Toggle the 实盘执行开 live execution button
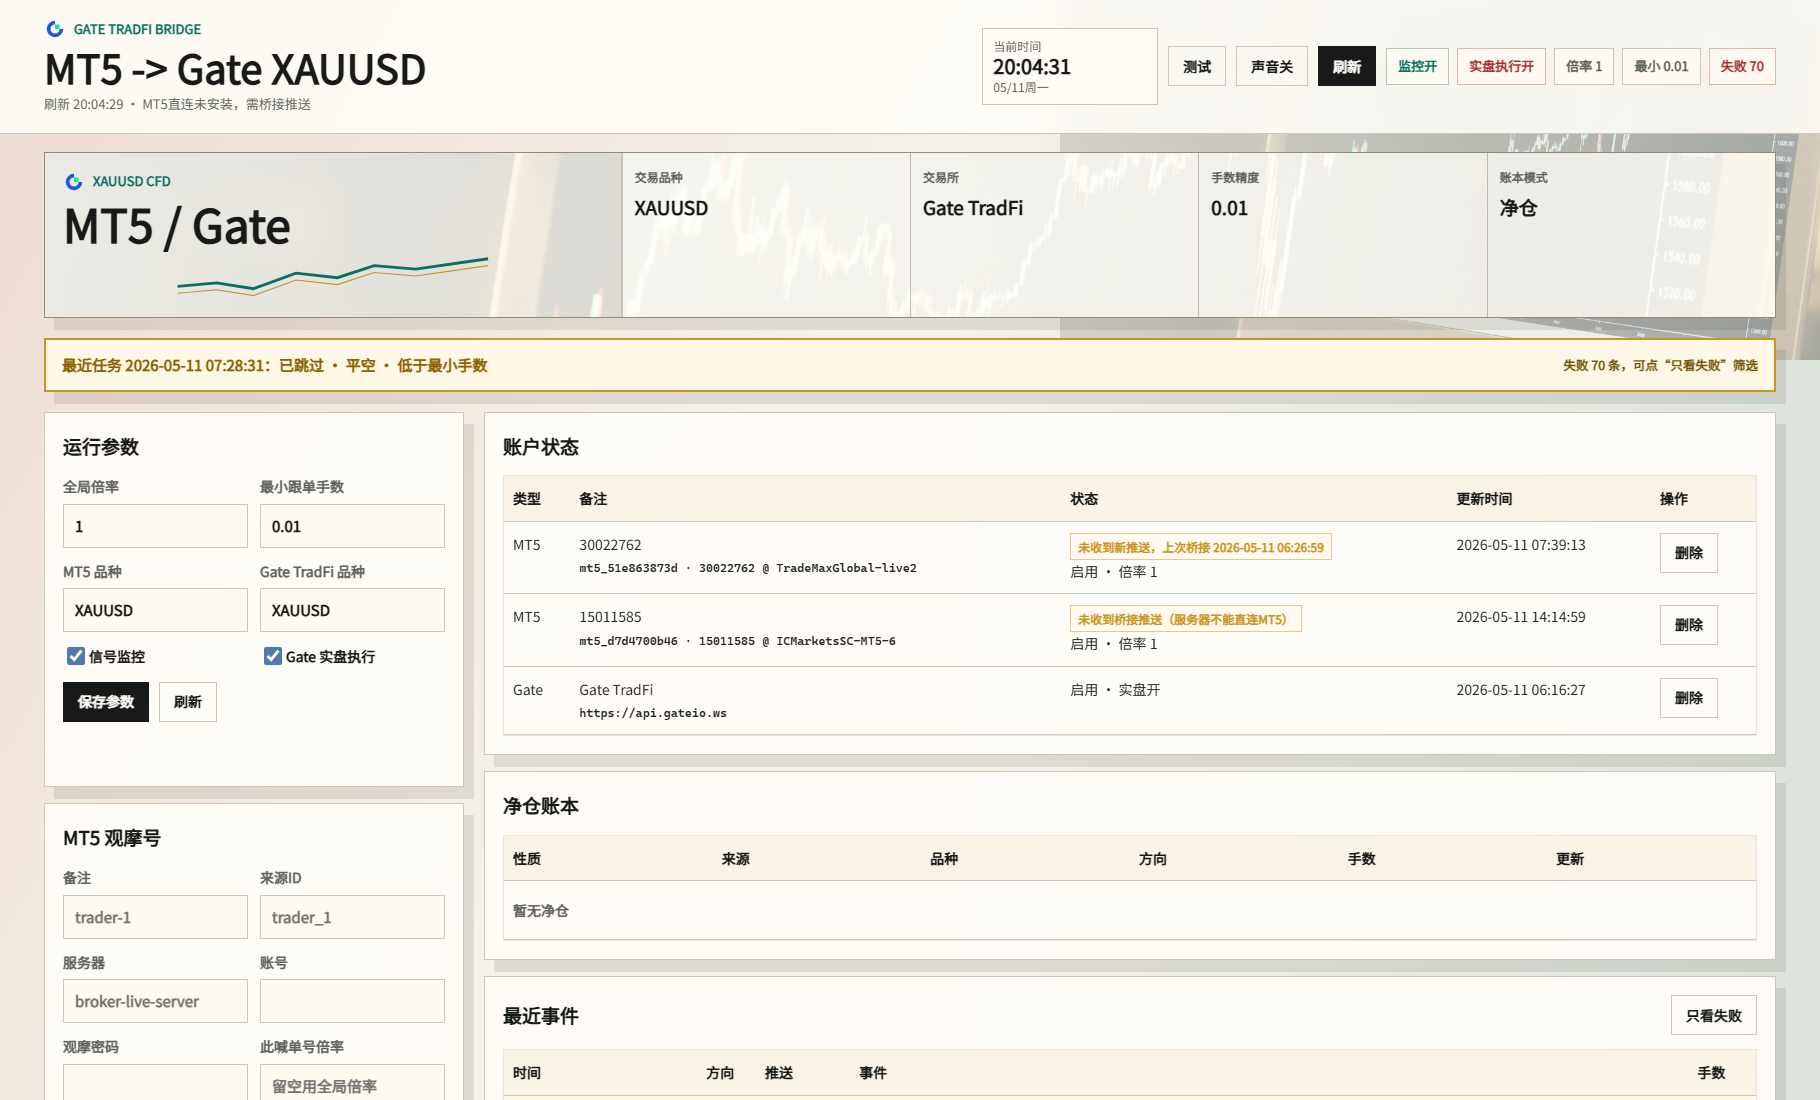 (x=1501, y=66)
